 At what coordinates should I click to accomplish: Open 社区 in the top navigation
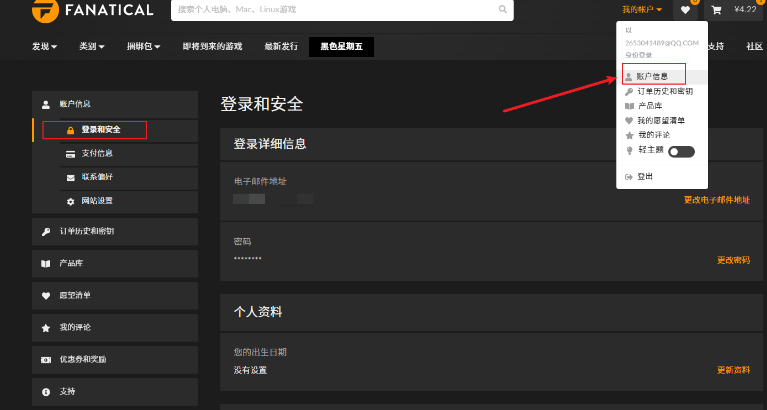(x=754, y=46)
